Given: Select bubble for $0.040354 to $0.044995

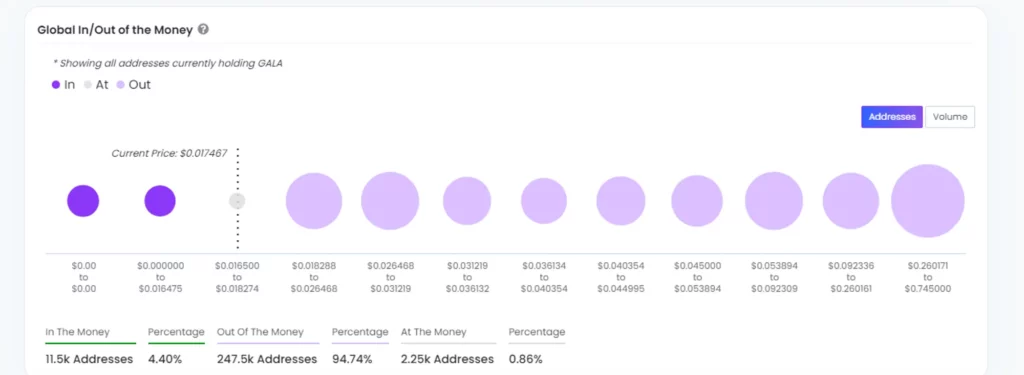Looking at the screenshot, I should (x=620, y=201).
